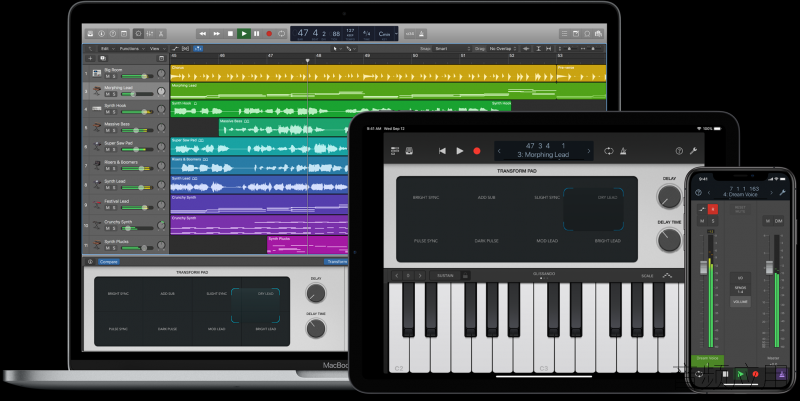Open the Inspector on the MacBook toolbar

(x=102, y=34)
